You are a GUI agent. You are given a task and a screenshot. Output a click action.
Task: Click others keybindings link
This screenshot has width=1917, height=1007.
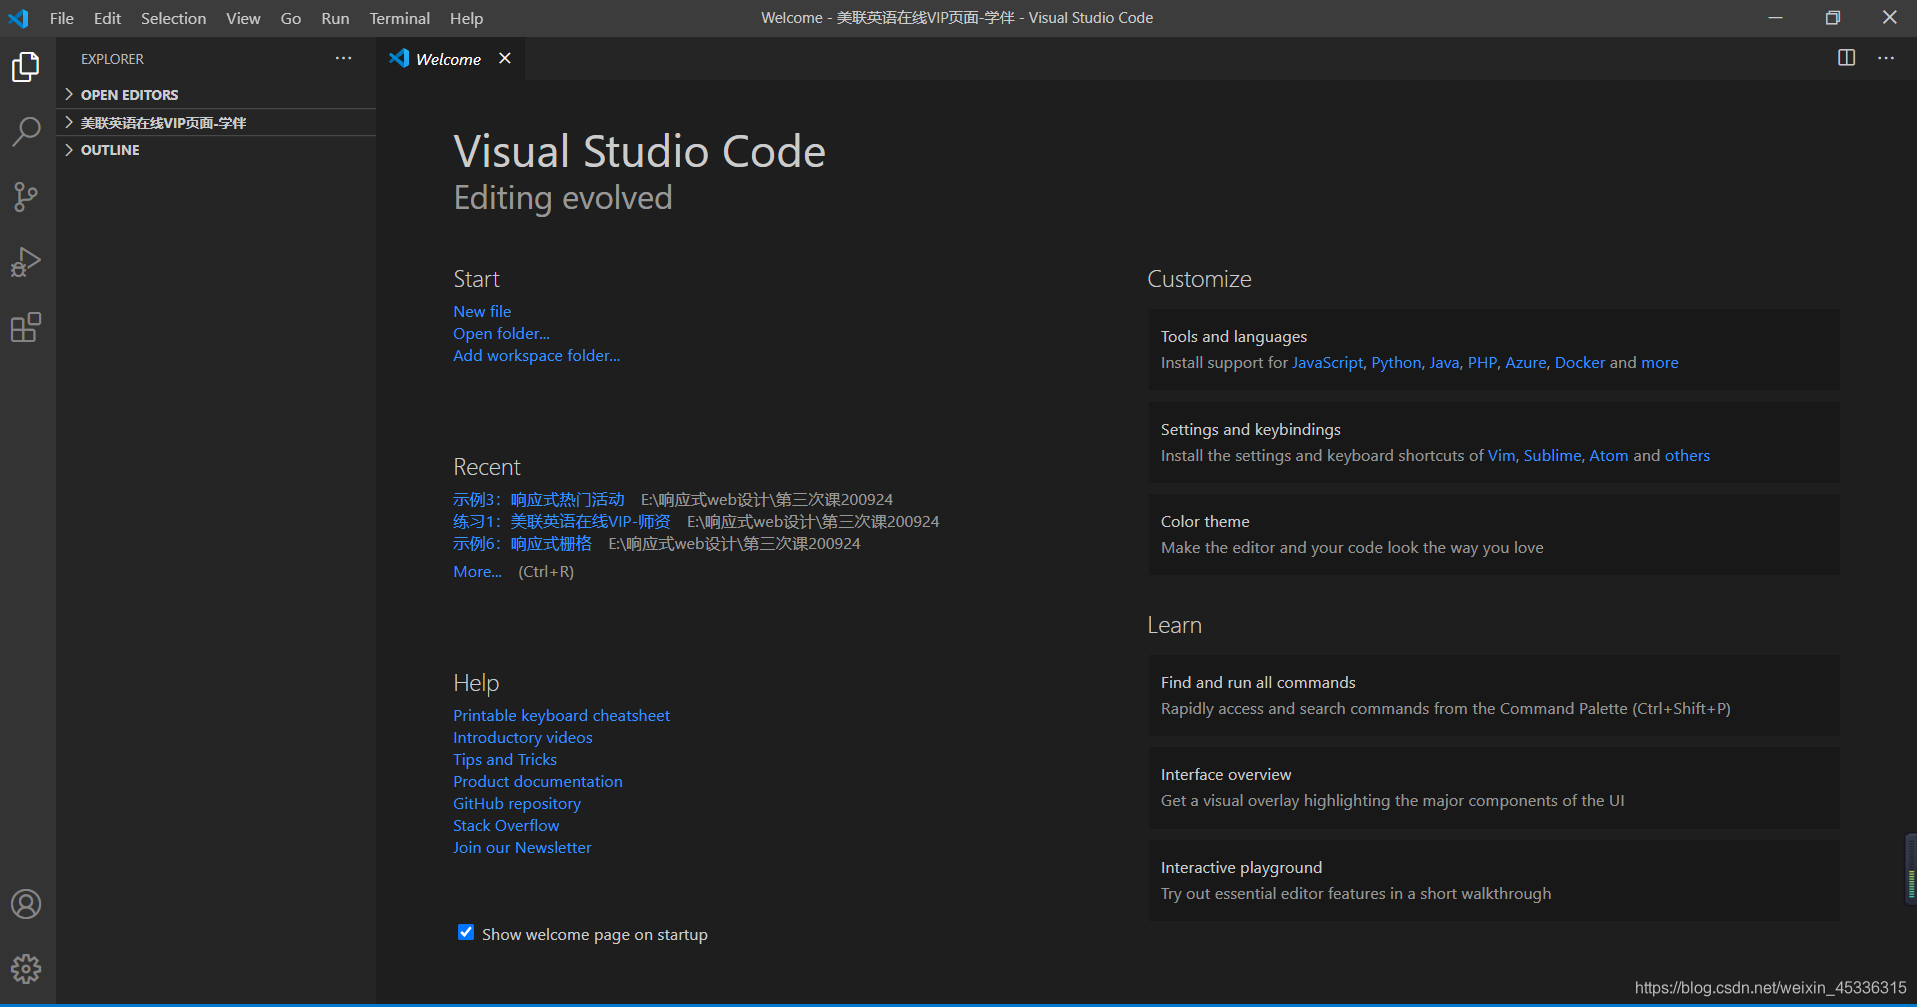(x=1687, y=455)
